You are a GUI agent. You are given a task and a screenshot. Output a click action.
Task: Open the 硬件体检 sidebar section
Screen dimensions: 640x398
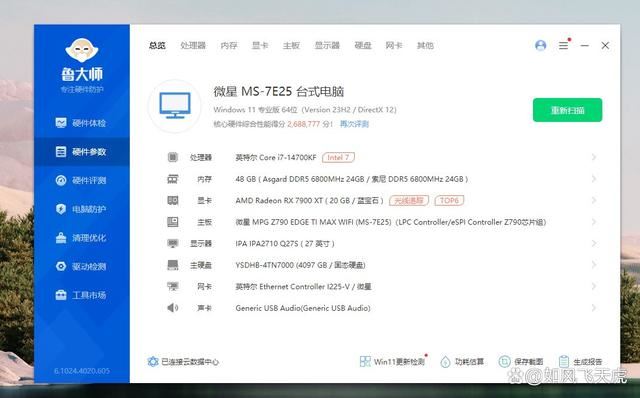coord(81,123)
